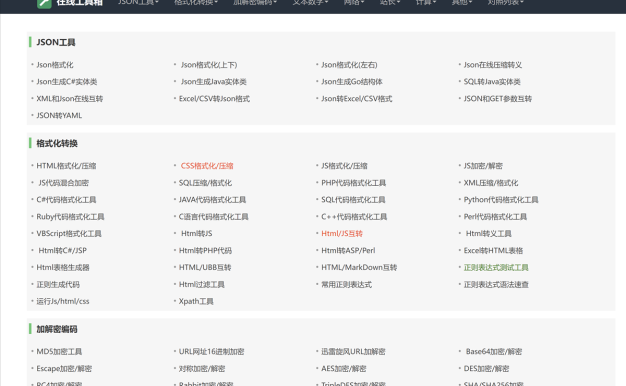Image resolution: width=626 pixels, height=386 pixels.
Task: Open Perl代码格式化工具 link
Action: tap(495, 217)
